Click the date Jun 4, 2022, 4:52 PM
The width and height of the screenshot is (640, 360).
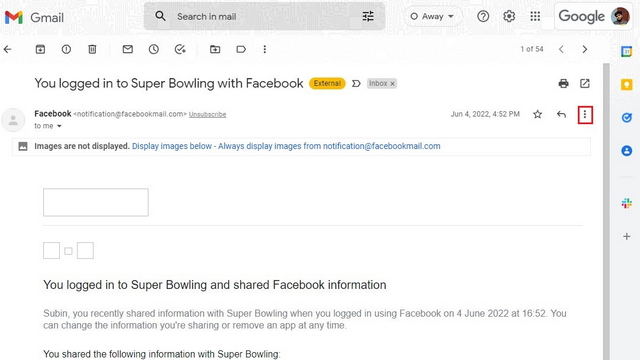pyautogui.click(x=485, y=114)
